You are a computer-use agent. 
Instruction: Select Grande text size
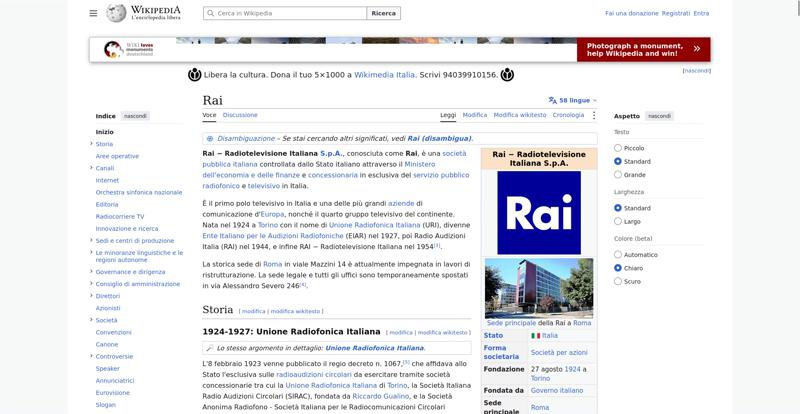pyautogui.click(x=618, y=175)
